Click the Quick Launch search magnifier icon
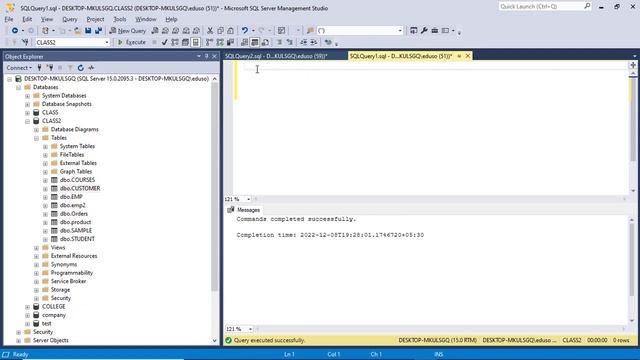This screenshot has height=360, width=640. pos(587,6)
